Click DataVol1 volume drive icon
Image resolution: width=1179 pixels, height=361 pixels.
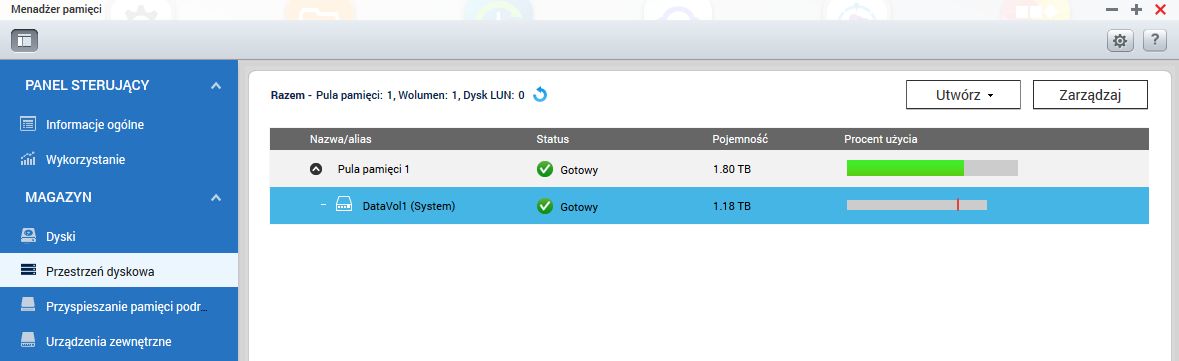click(x=344, y=205)
